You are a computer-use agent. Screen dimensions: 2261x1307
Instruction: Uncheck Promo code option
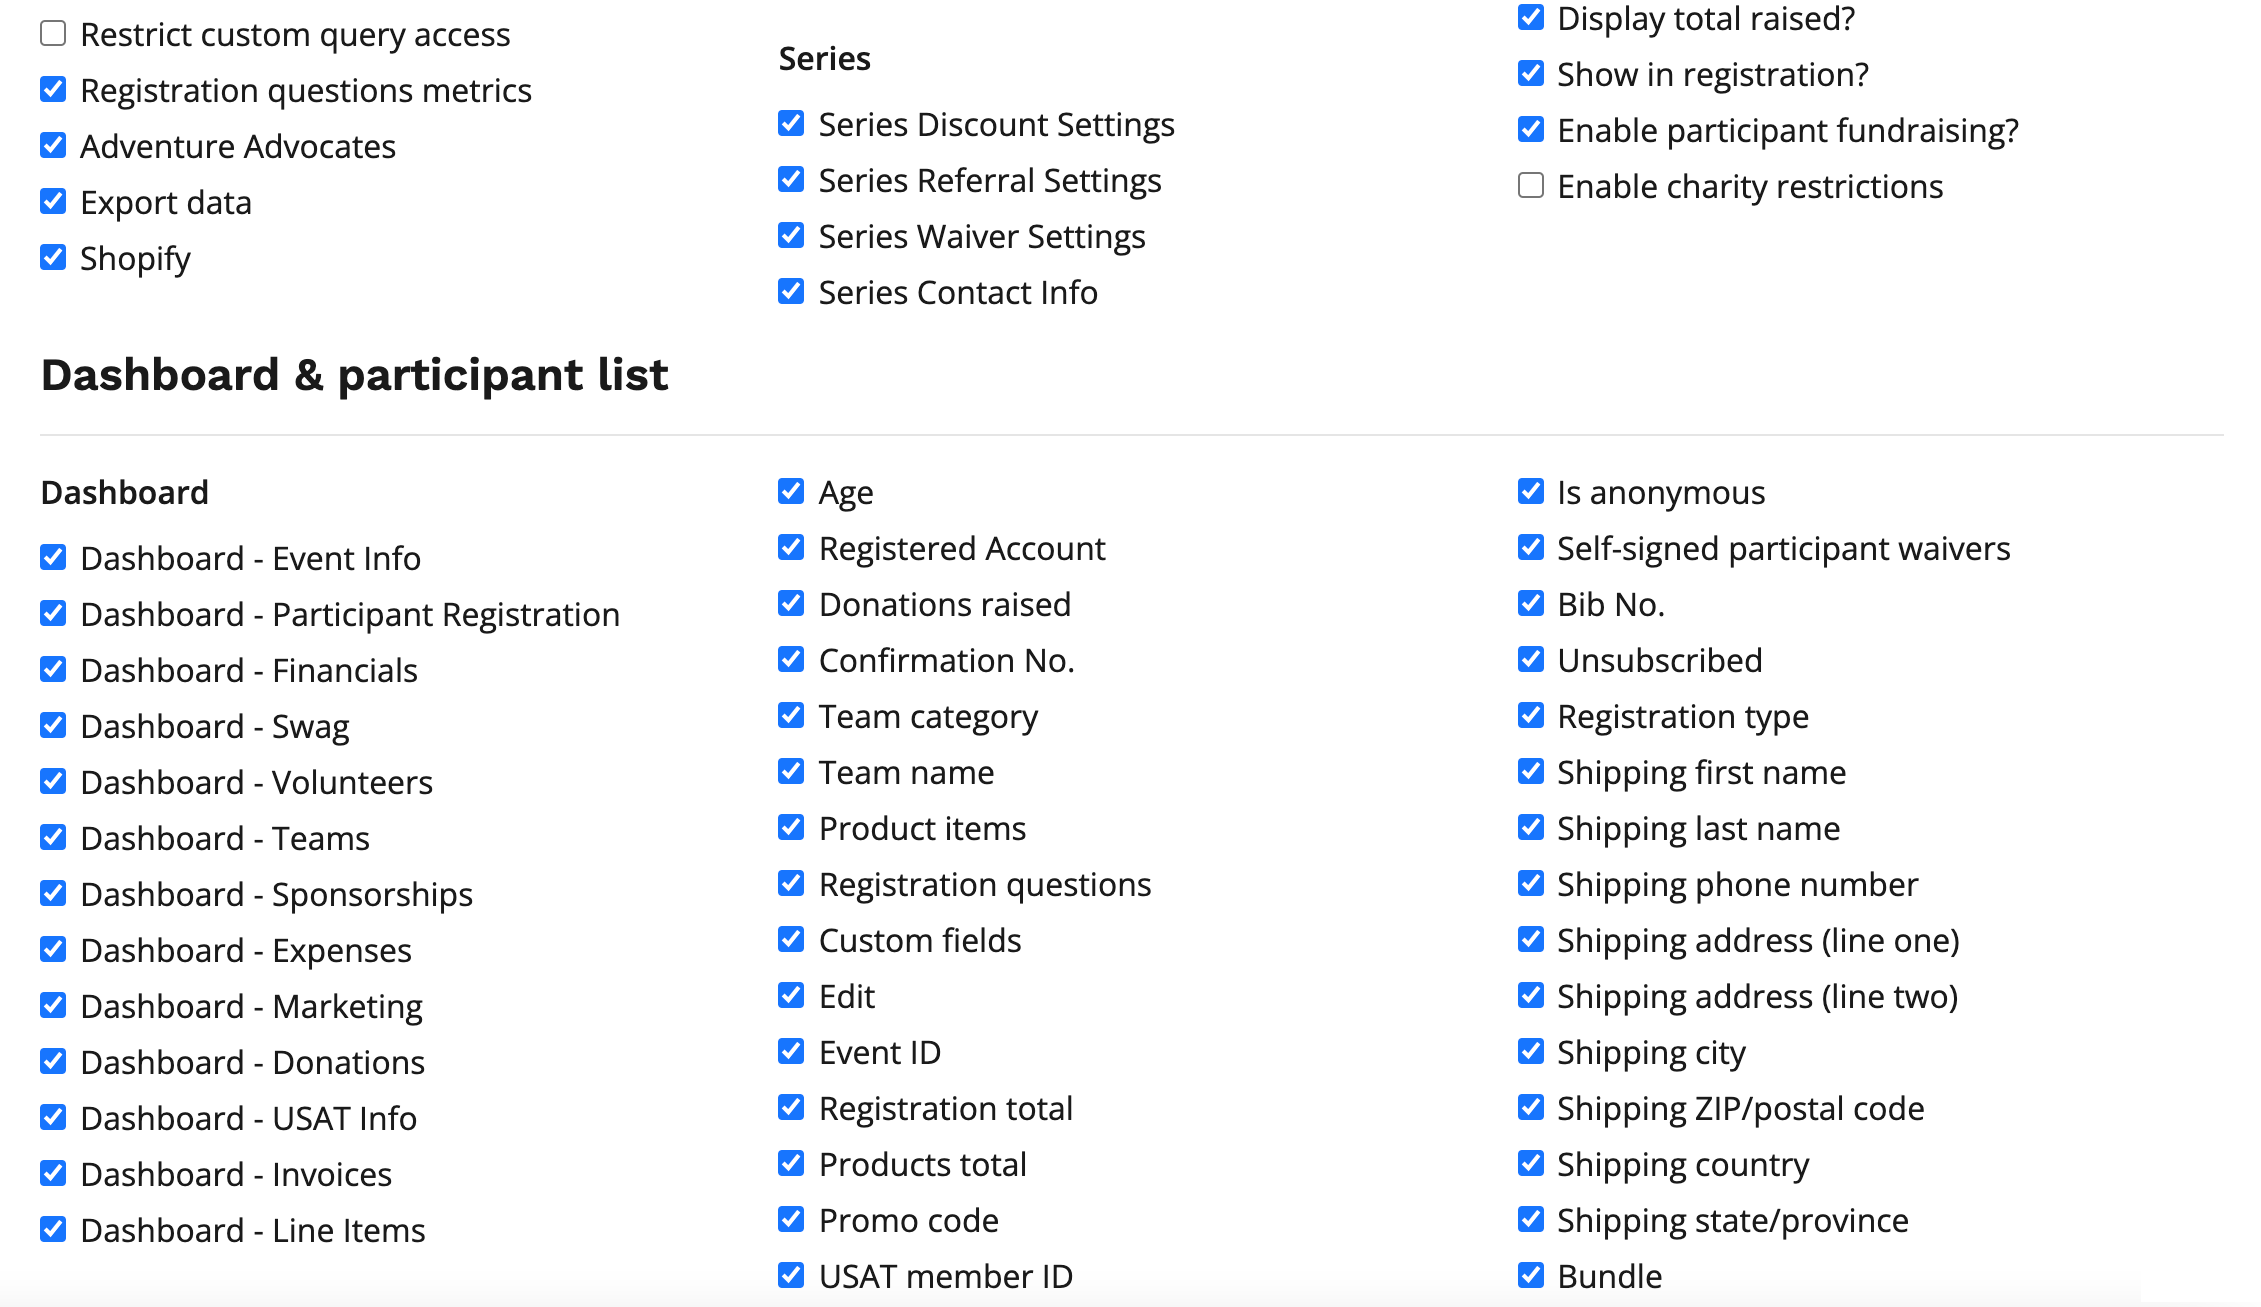point(791,1220)
